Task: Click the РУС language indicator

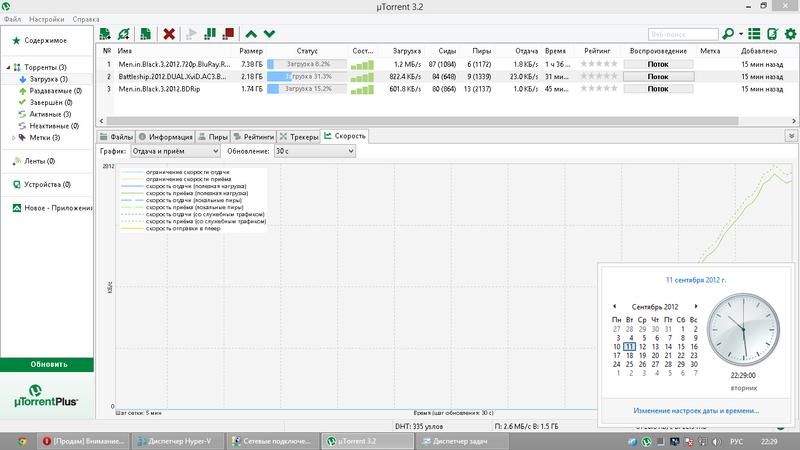Action: pyautogui.click(x=736, y=441)
